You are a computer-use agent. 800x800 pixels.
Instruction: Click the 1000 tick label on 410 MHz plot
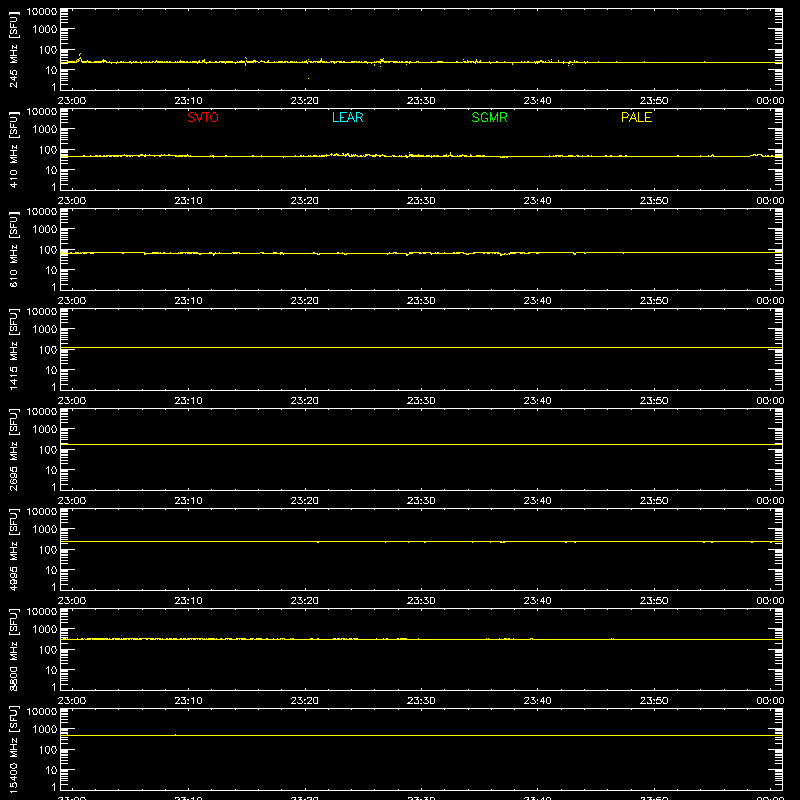44,130
